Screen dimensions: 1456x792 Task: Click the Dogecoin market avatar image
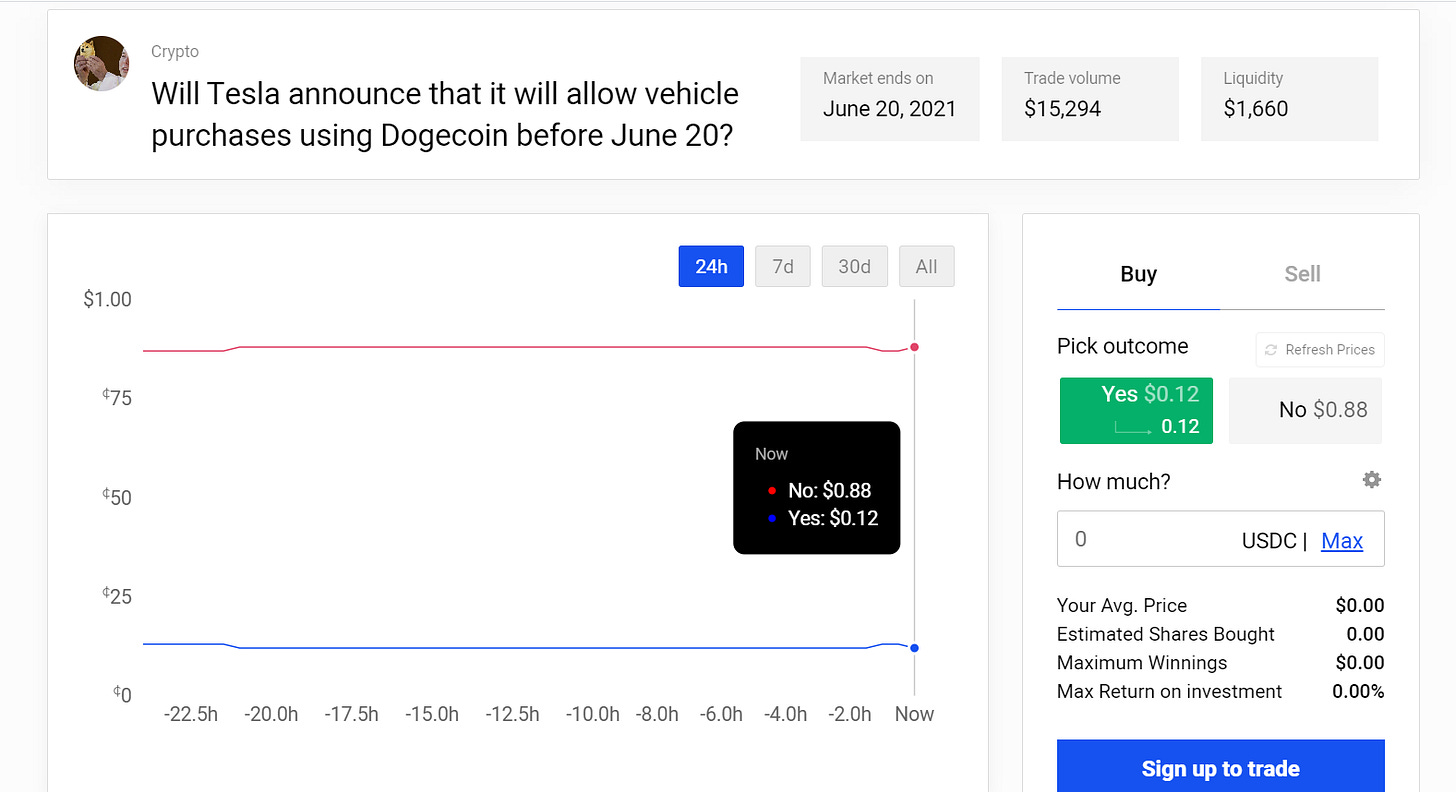[x=102, y=64]
